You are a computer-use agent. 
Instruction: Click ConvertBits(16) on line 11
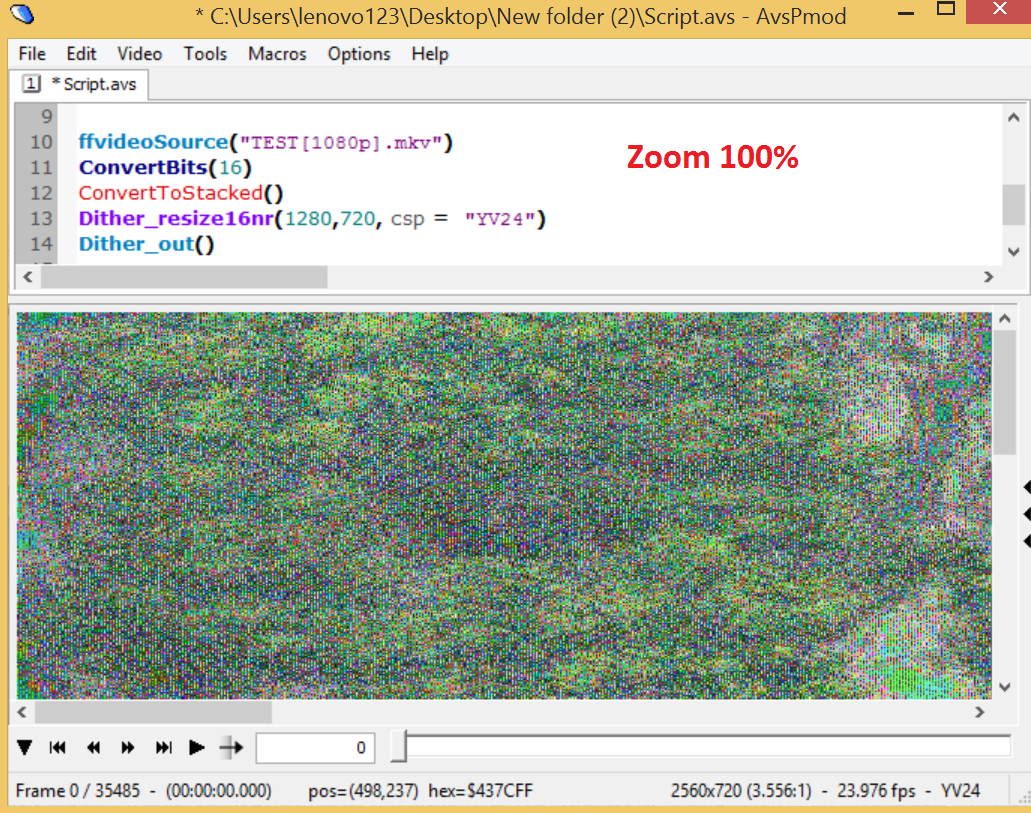pos(165,167)
